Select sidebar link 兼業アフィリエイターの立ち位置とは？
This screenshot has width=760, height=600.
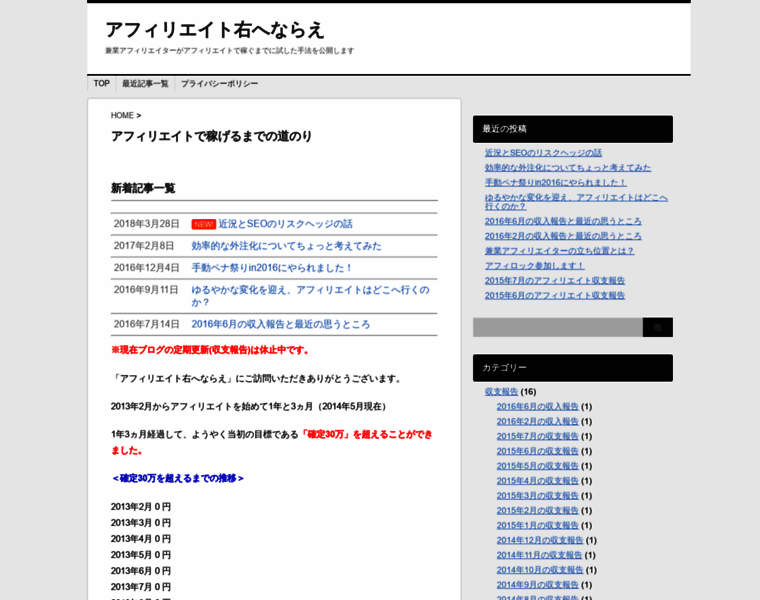click(x=559, y=251)
